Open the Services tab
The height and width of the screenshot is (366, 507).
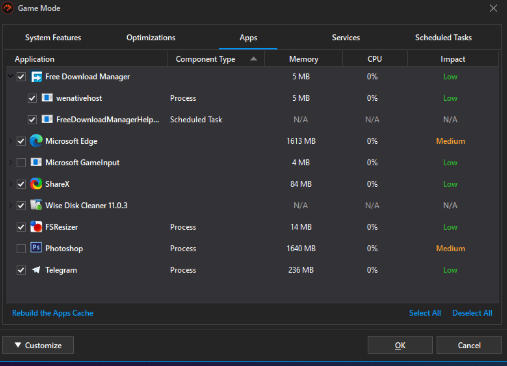click(346, 37)
